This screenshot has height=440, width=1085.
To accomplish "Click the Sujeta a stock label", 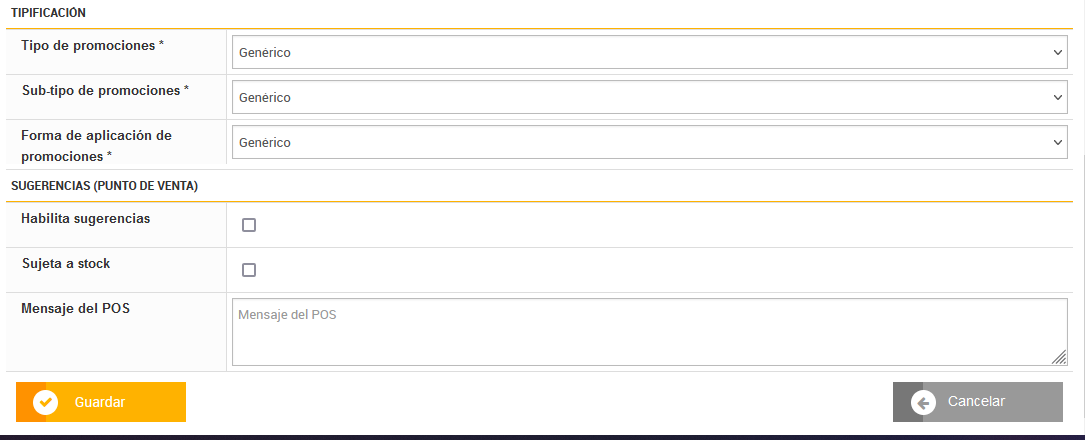I will click(65, 263).
